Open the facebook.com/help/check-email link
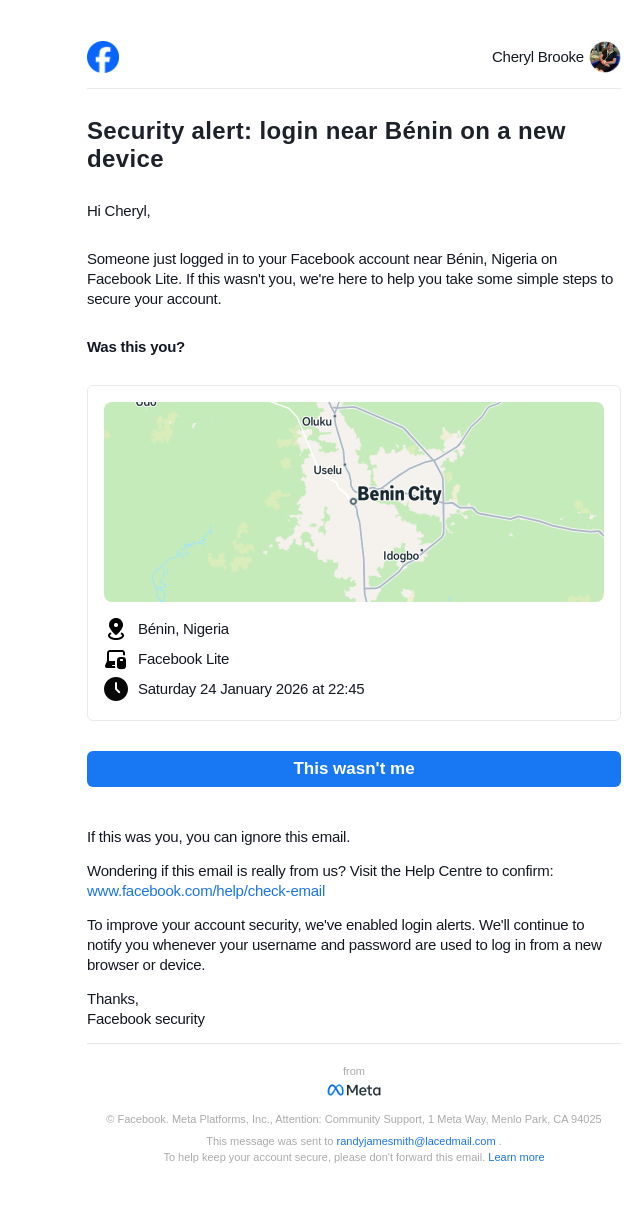Image resolution: width=624 pixels, height=1213 pixels. pos(206,891)
